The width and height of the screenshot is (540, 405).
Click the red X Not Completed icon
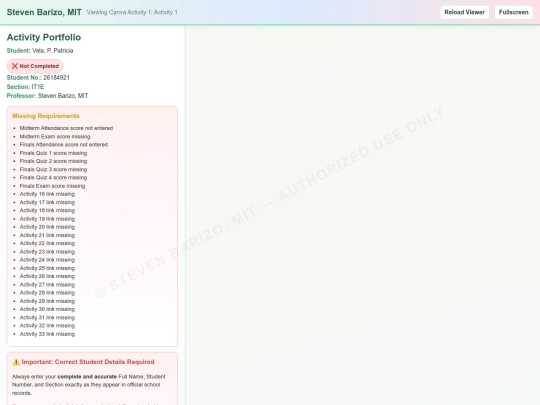click(15, 66)
